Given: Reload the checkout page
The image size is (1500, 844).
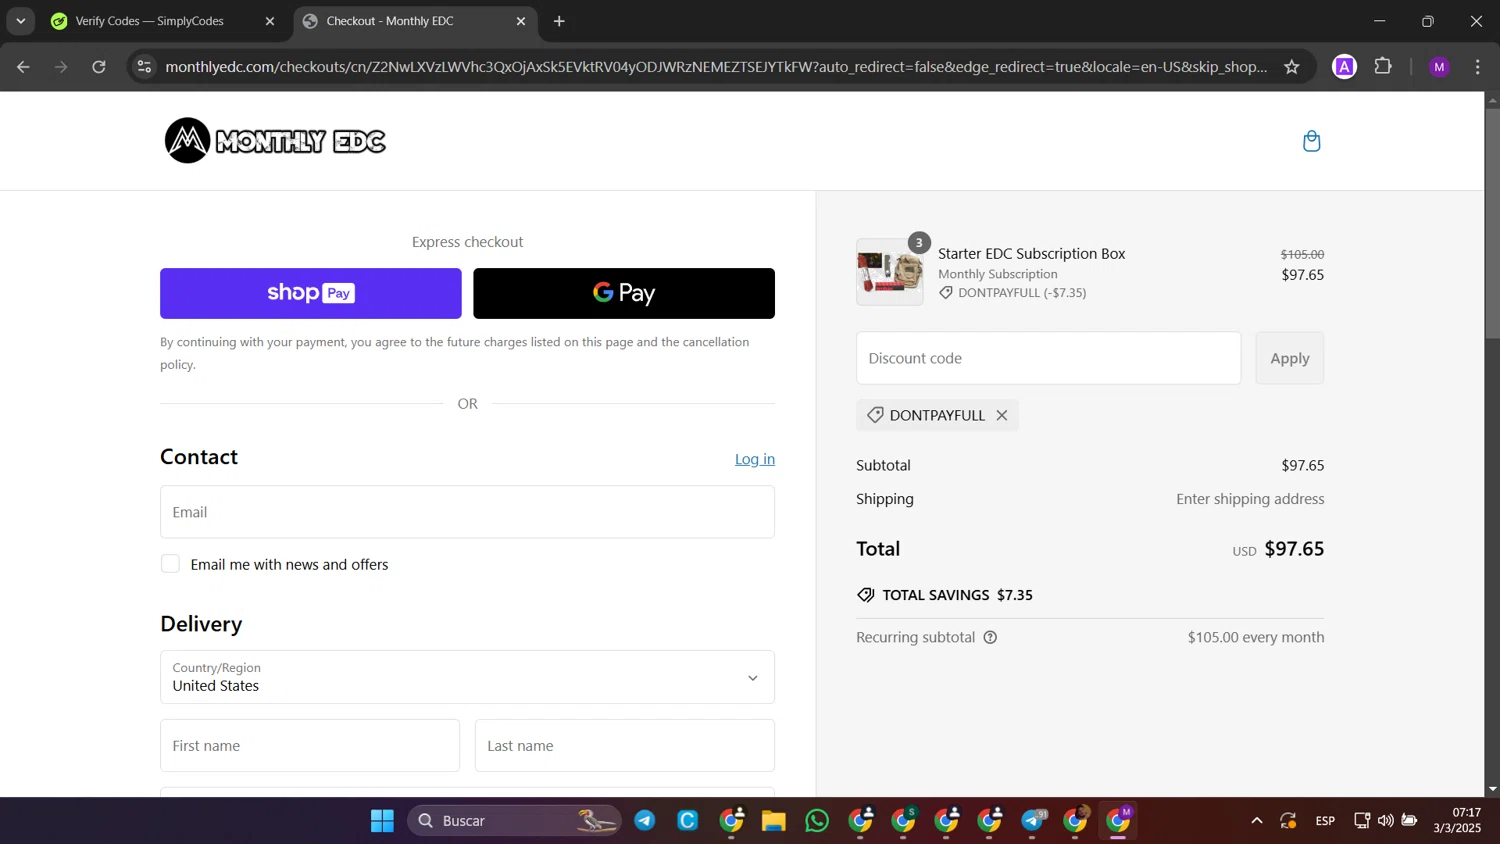Looking at the screenshot, I should (x=99, y=67).
